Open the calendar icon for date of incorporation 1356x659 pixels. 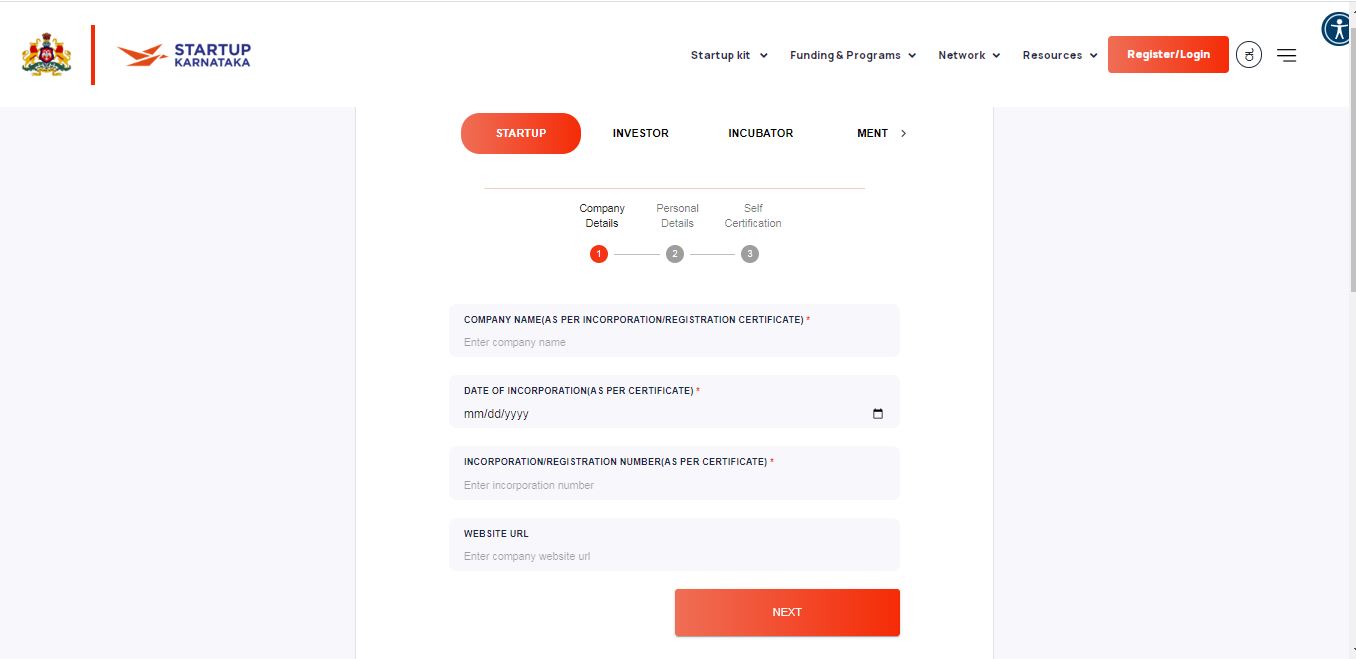pos(877,413)
